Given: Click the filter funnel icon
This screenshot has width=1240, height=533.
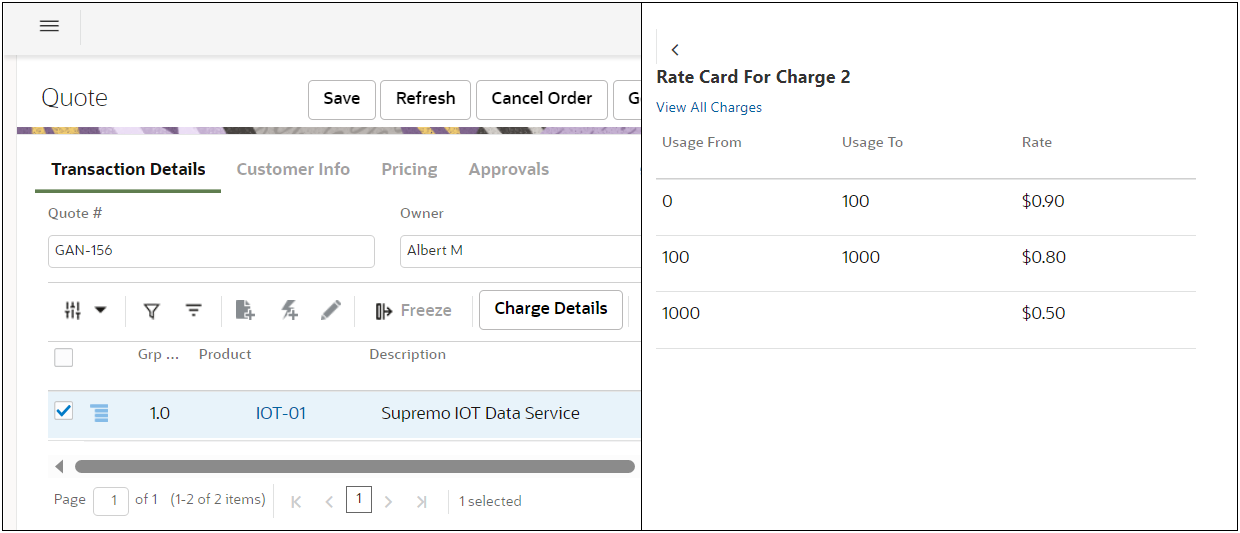Looking at the screenshot, I should coord(151,311).
